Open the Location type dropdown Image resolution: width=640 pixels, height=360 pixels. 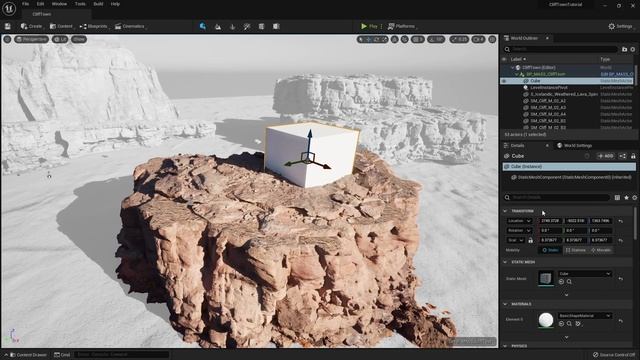[x=520, y=221]
